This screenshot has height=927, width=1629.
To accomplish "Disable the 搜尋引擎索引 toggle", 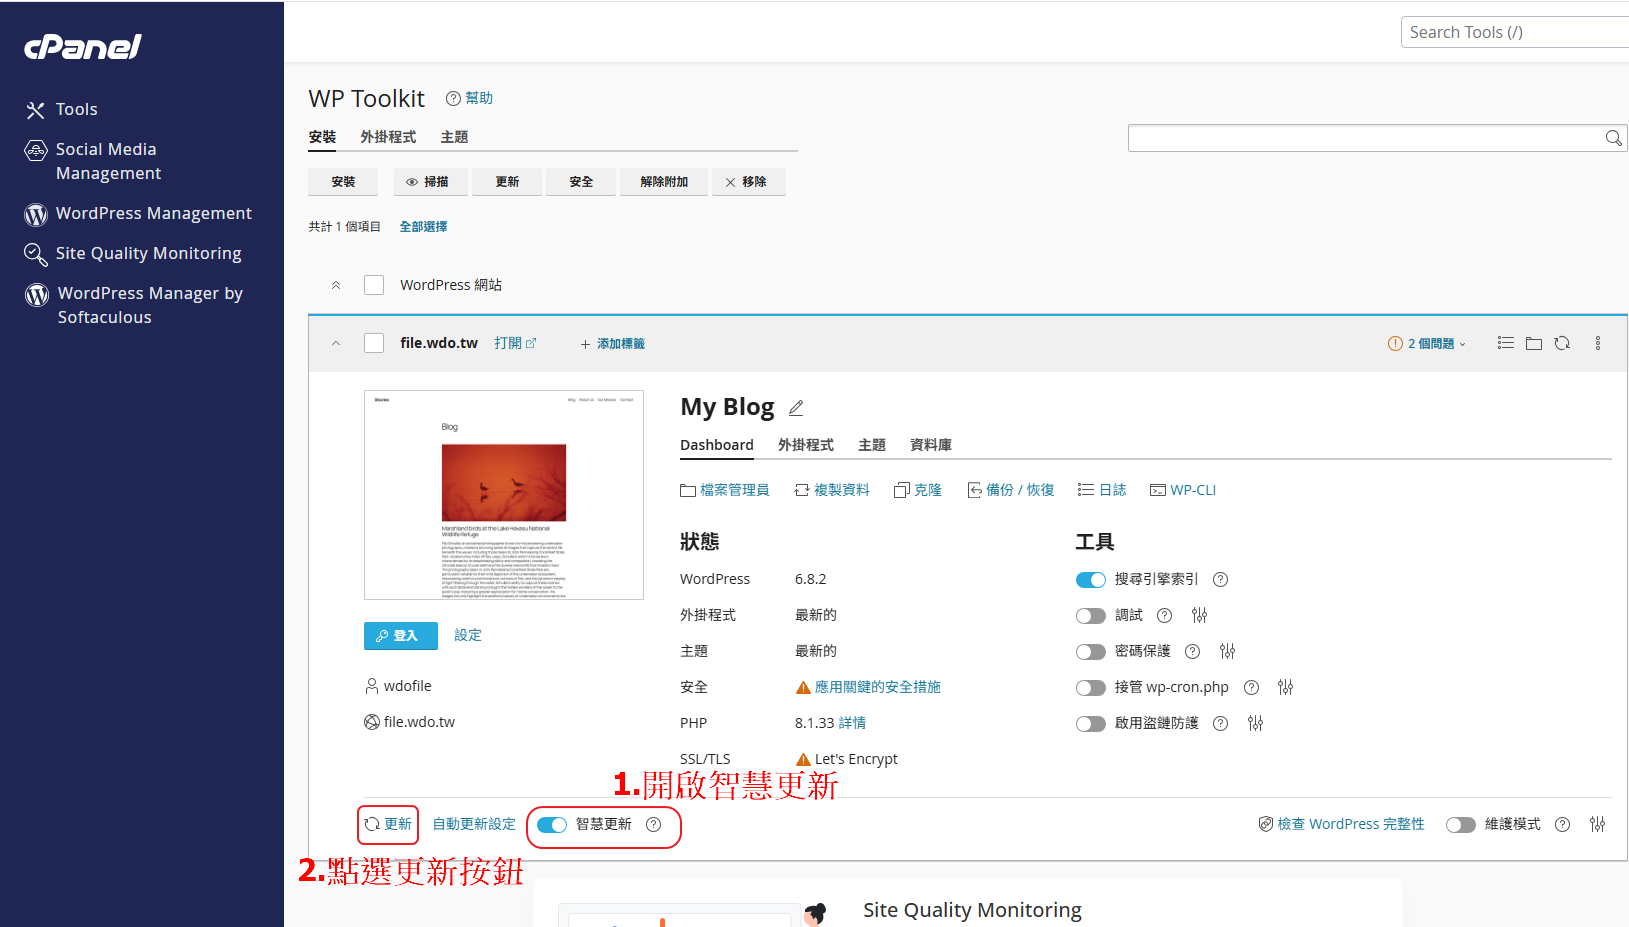I will [x=1090, y=580].
